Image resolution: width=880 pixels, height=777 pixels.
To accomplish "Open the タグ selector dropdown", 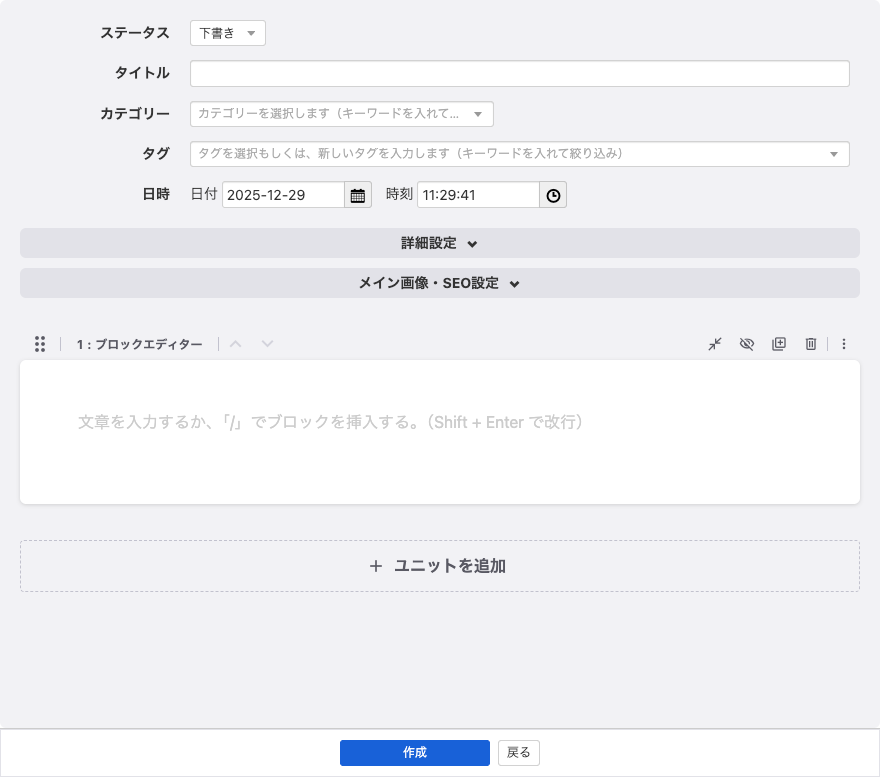I will (x=520, y=154).
